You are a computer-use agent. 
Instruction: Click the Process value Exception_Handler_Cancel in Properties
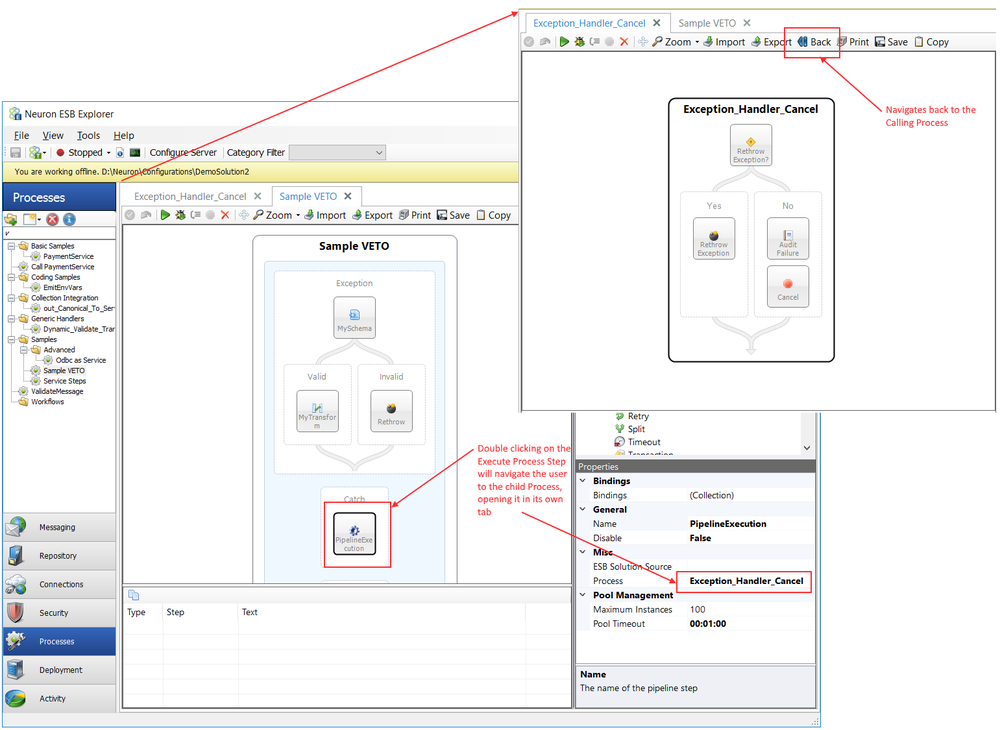[x=746, y=581]
